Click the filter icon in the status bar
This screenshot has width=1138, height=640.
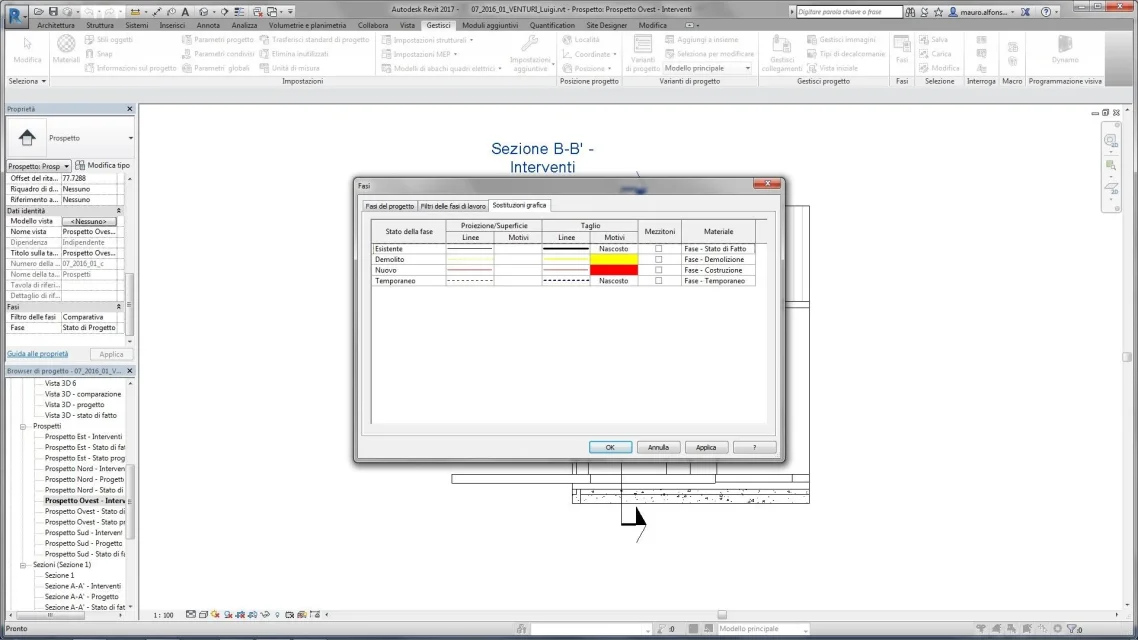tap(1072, 628)
